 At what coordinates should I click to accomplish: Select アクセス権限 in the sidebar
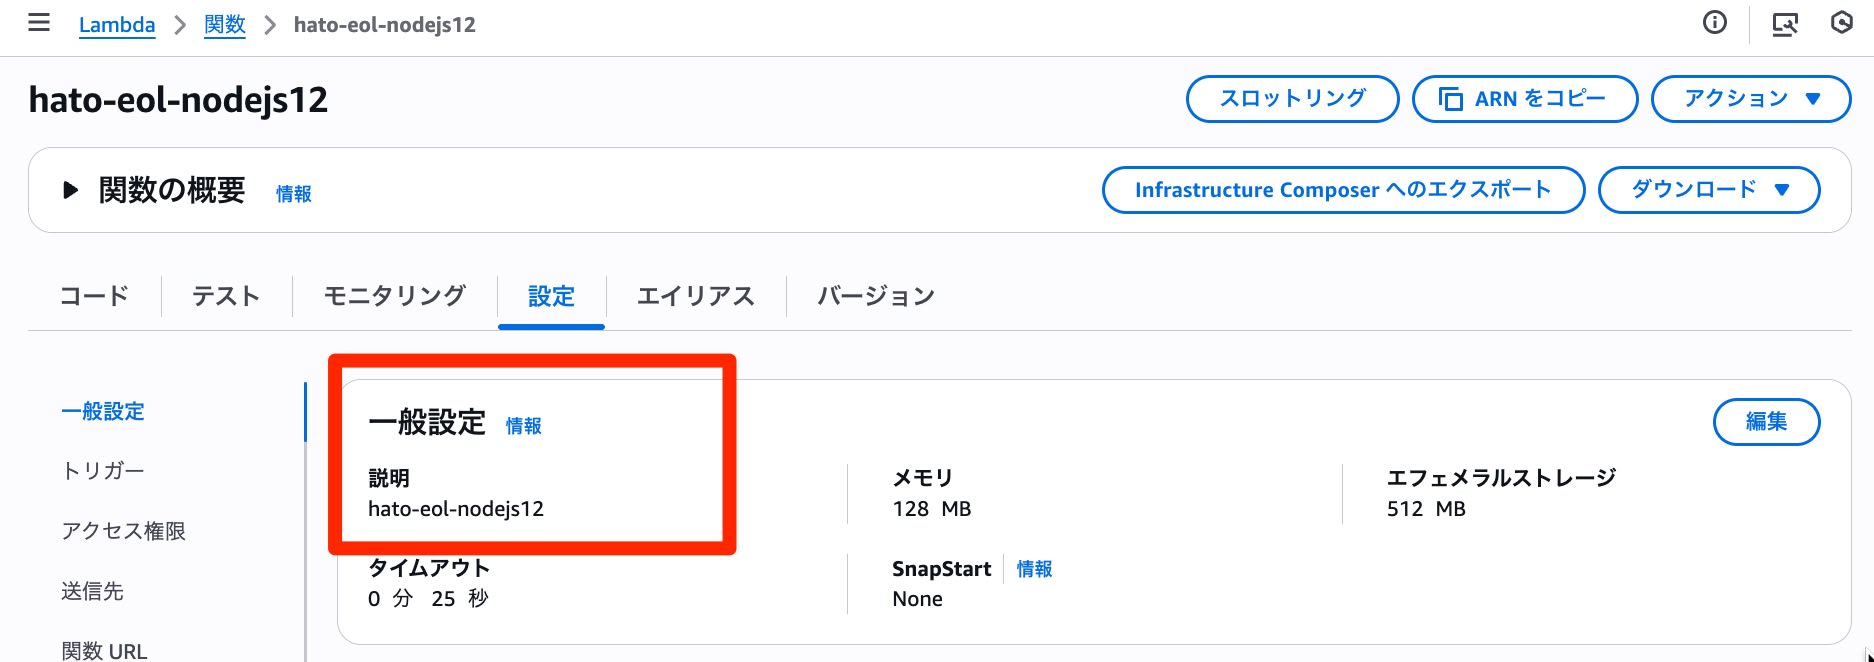point(123,531)
